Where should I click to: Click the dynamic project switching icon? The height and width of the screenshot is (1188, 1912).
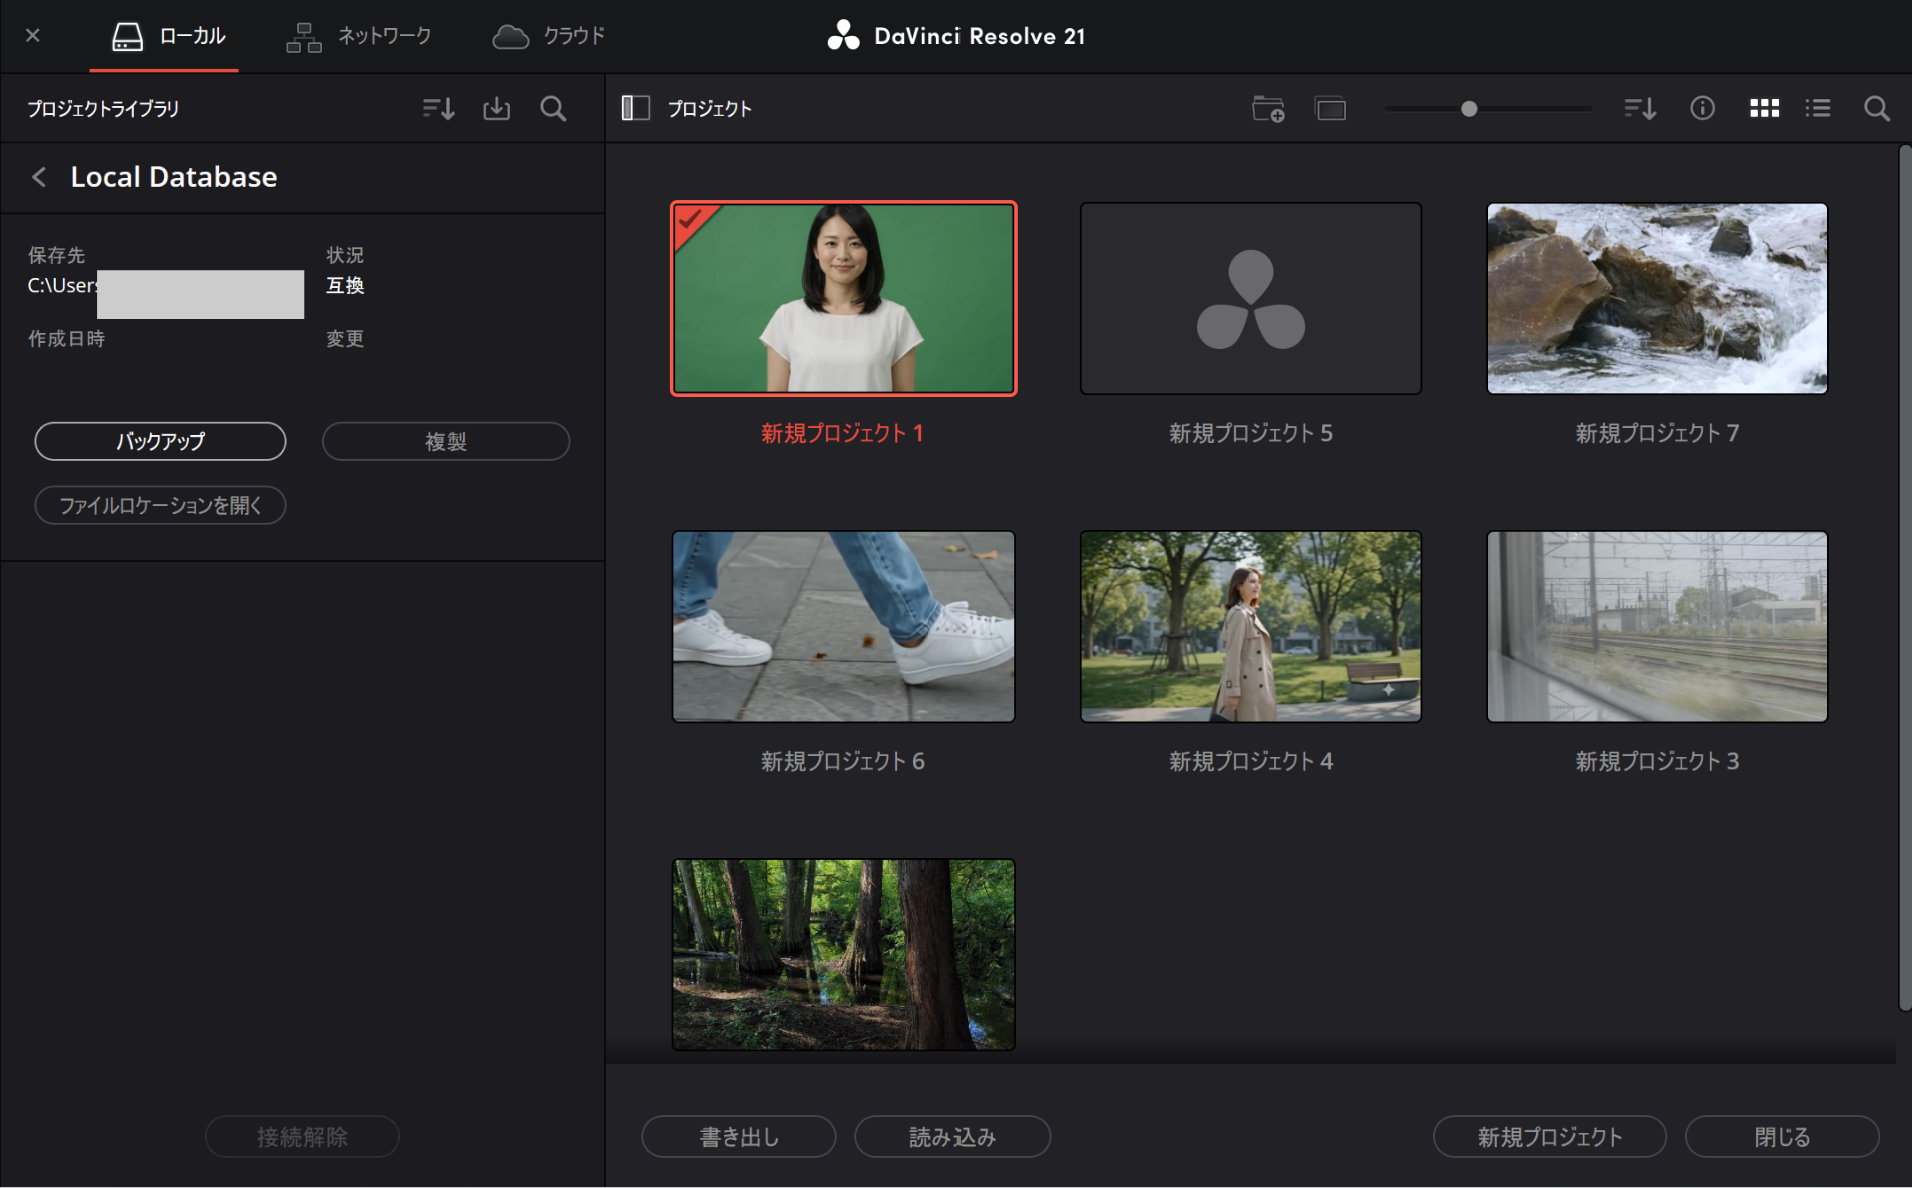1330,108
